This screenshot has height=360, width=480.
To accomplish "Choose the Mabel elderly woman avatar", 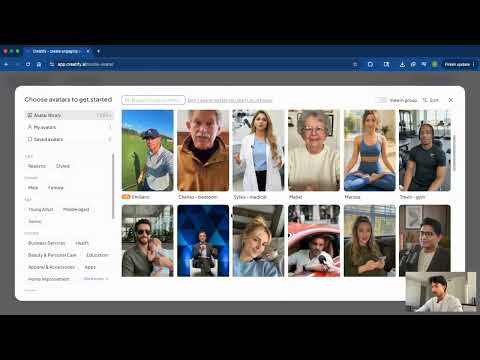I will click(314, 150).
